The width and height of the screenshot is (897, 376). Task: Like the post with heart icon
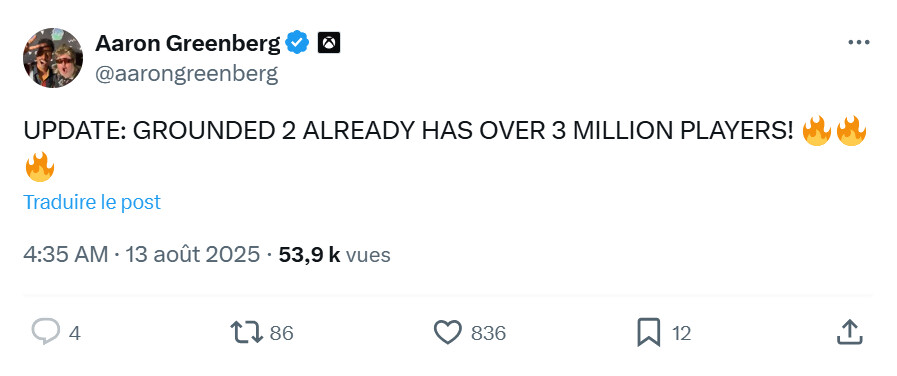448,332
